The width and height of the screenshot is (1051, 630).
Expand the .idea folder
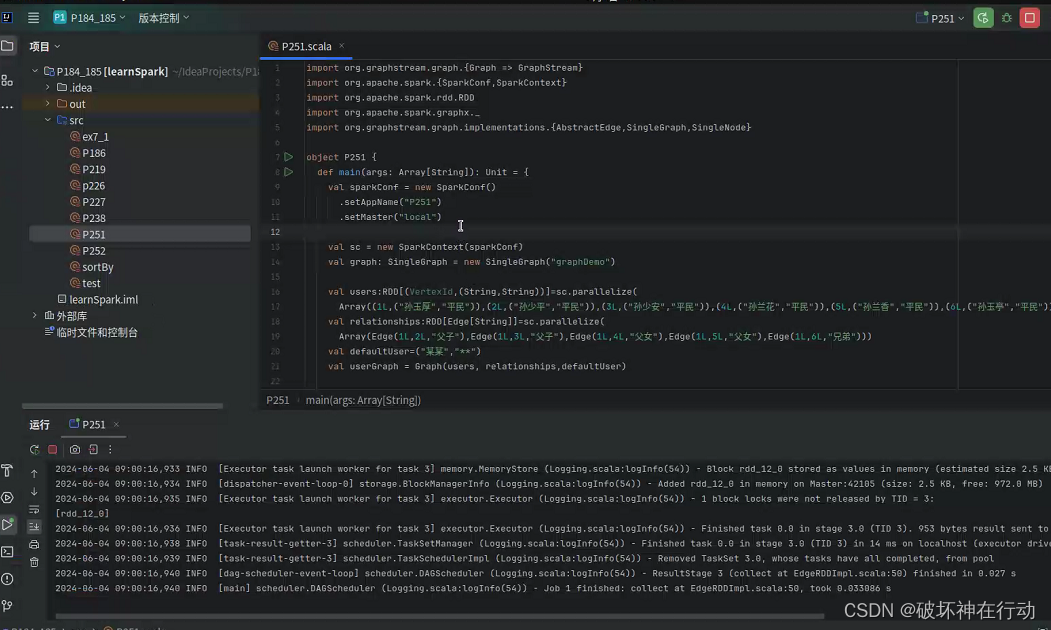[x=48, y=87]
